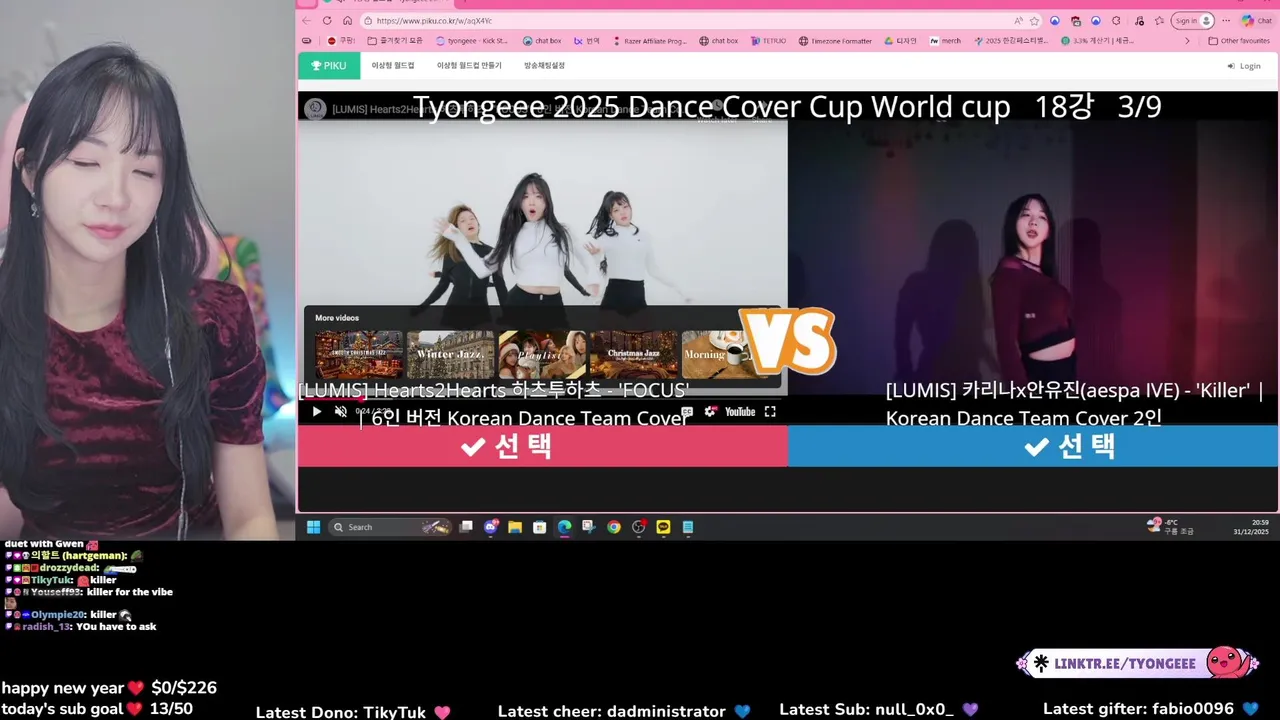The height and width of the screenshot is (720, 1280).
Task: Select the left red 선택 button
Action: click(x=542, y=446)
